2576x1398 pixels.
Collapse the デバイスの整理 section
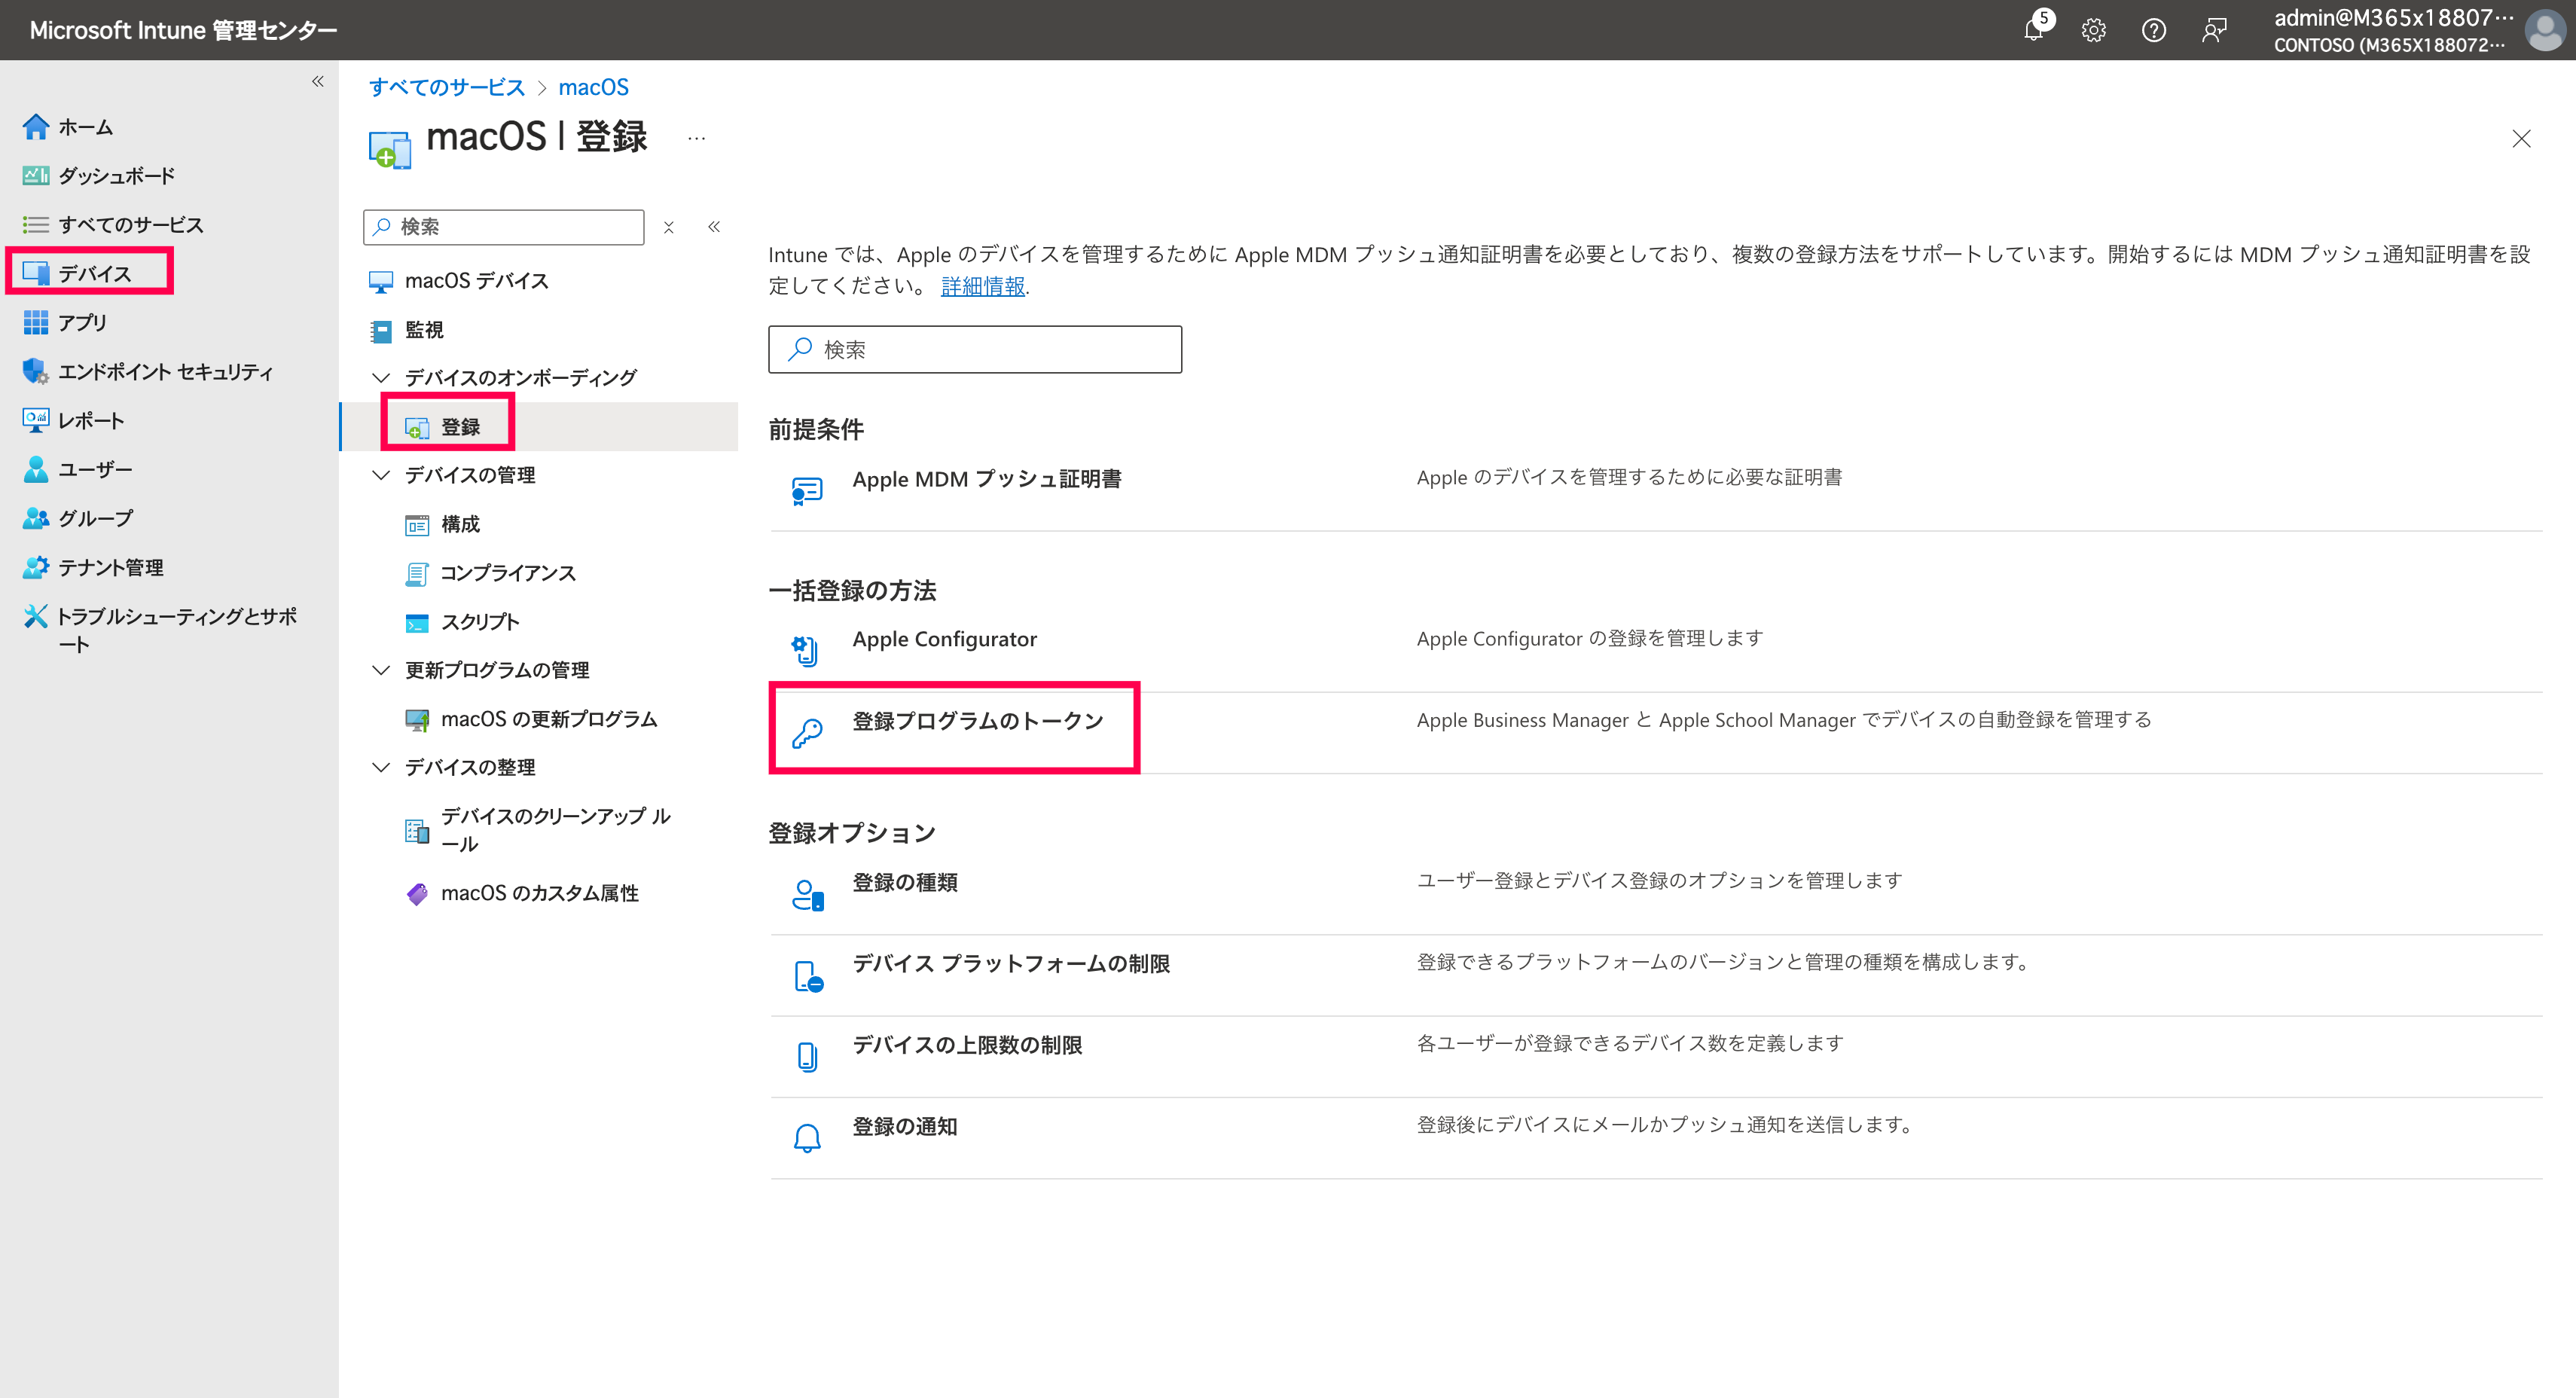(x=380, y=767)
